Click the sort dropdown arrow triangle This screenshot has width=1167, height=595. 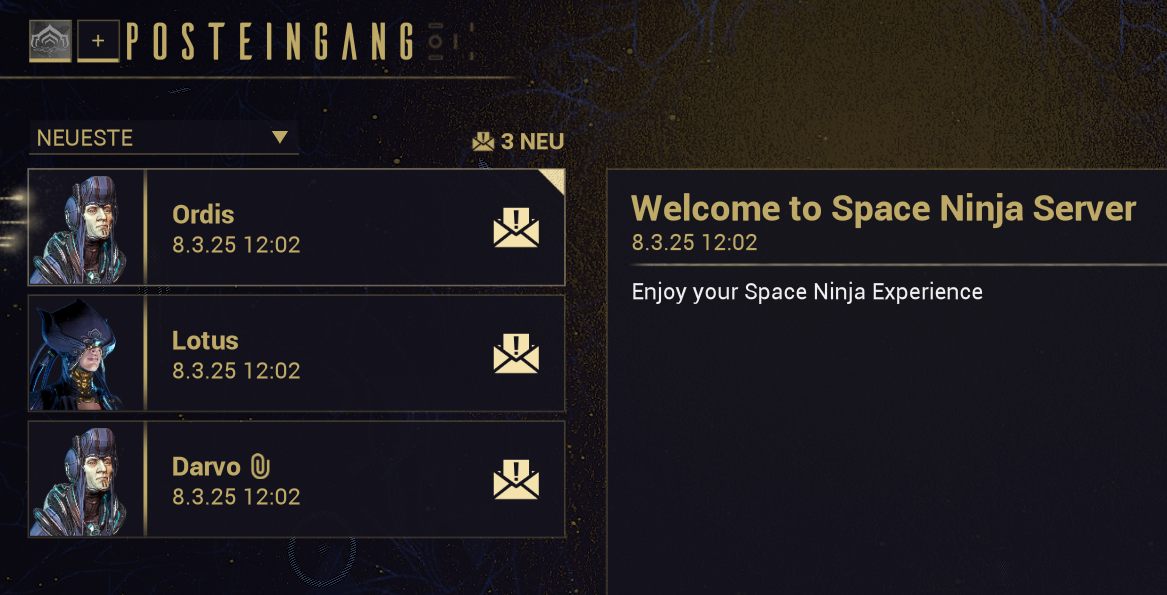tap(280, 138)
